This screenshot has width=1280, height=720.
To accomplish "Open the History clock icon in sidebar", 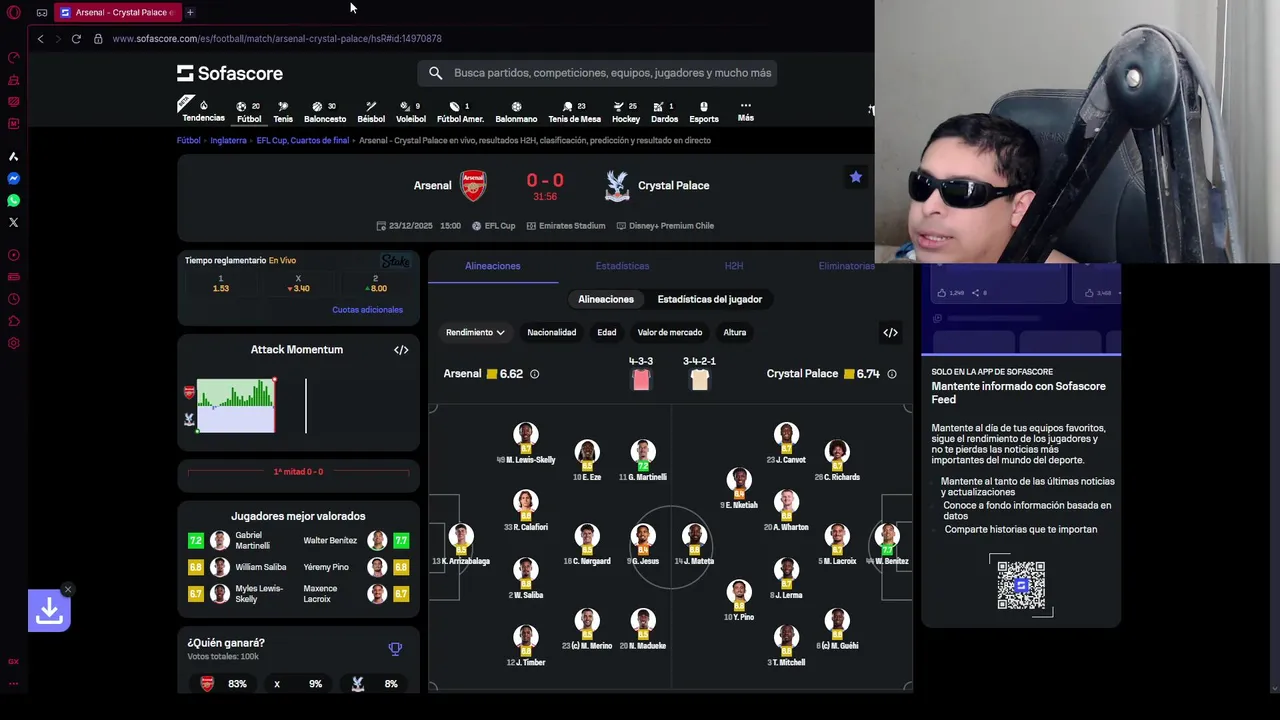I will click(14, 299).
